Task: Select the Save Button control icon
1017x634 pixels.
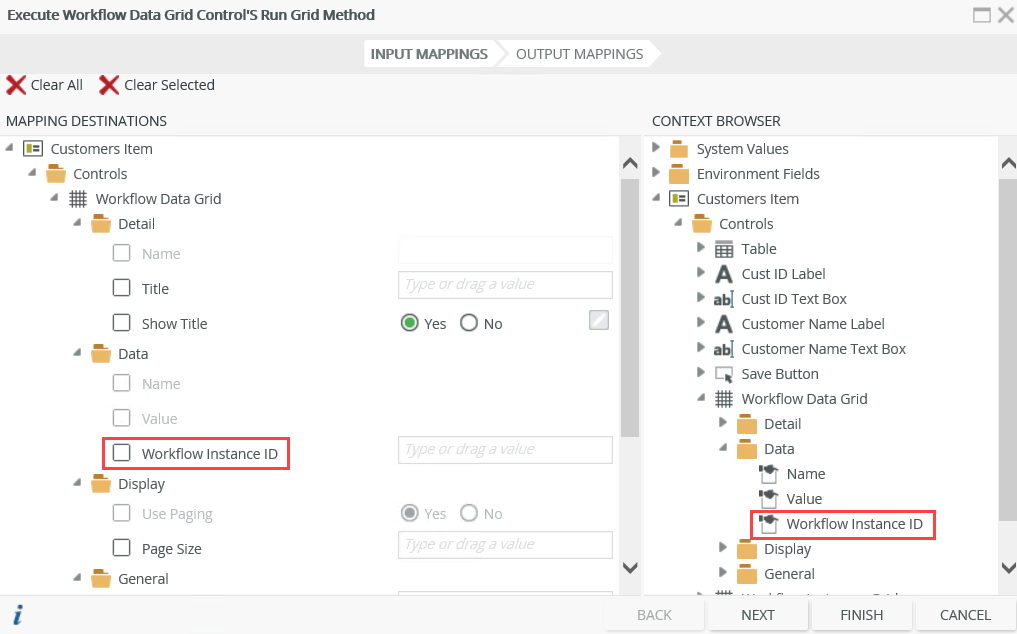Action: pos(723,373)
